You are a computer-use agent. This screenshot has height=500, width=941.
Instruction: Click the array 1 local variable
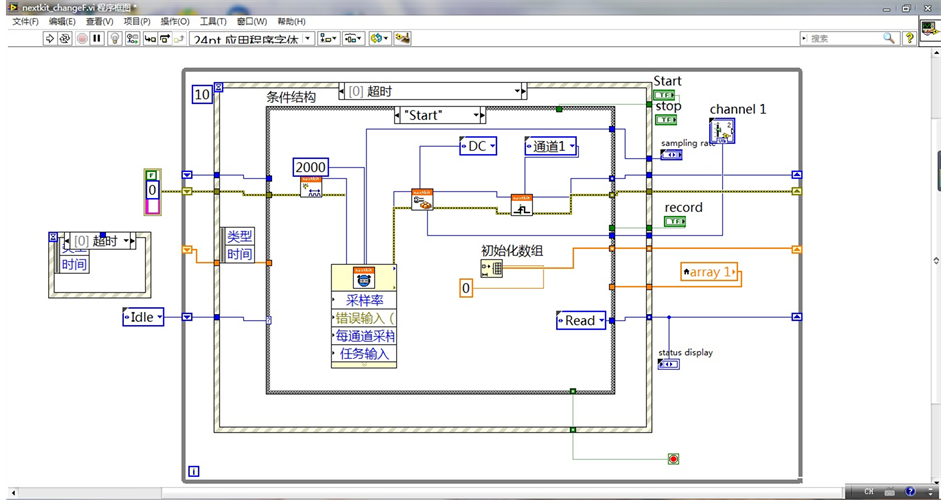710,271
